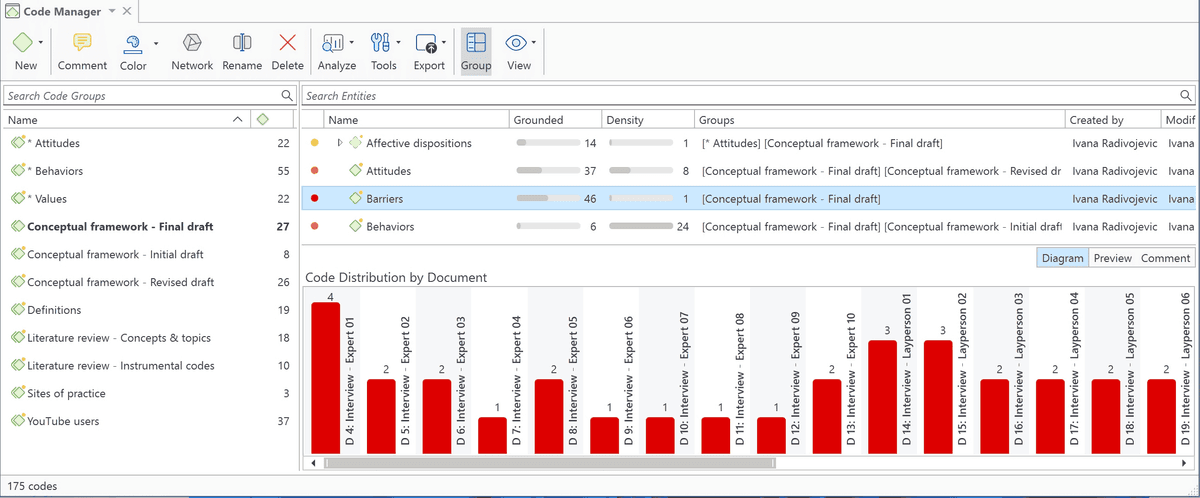Expand the Analyze dropdown arrow

[351, 43]
